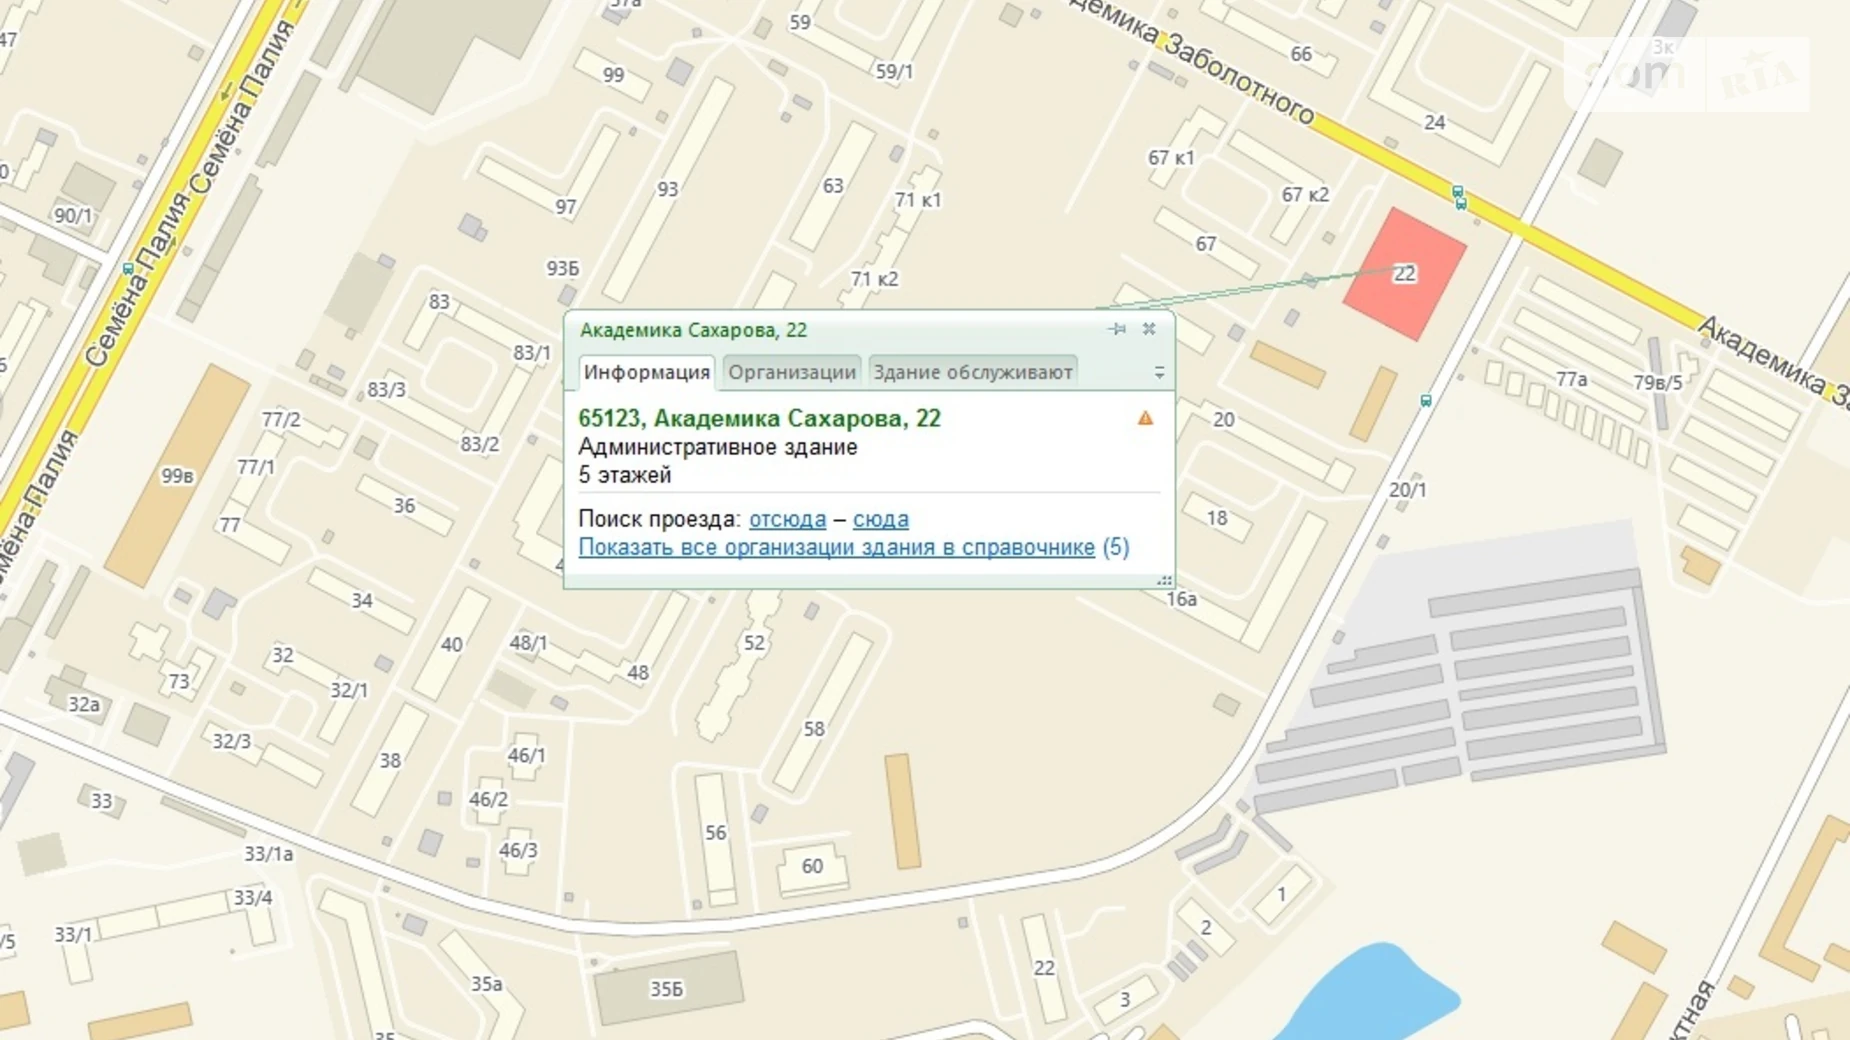Click the сюда route link
The image size is (1850, 1040).
coord(880,519)
